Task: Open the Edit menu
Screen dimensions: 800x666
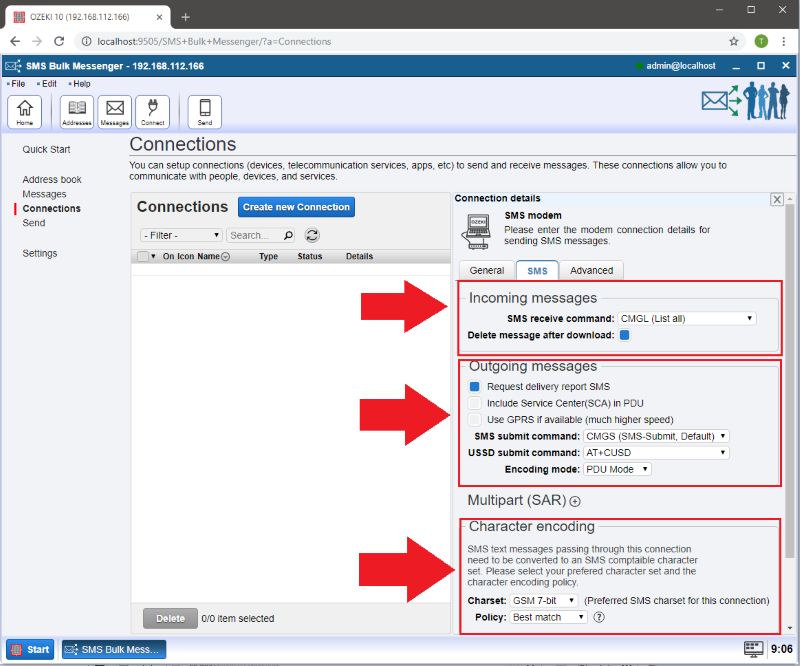Action: 49,84
